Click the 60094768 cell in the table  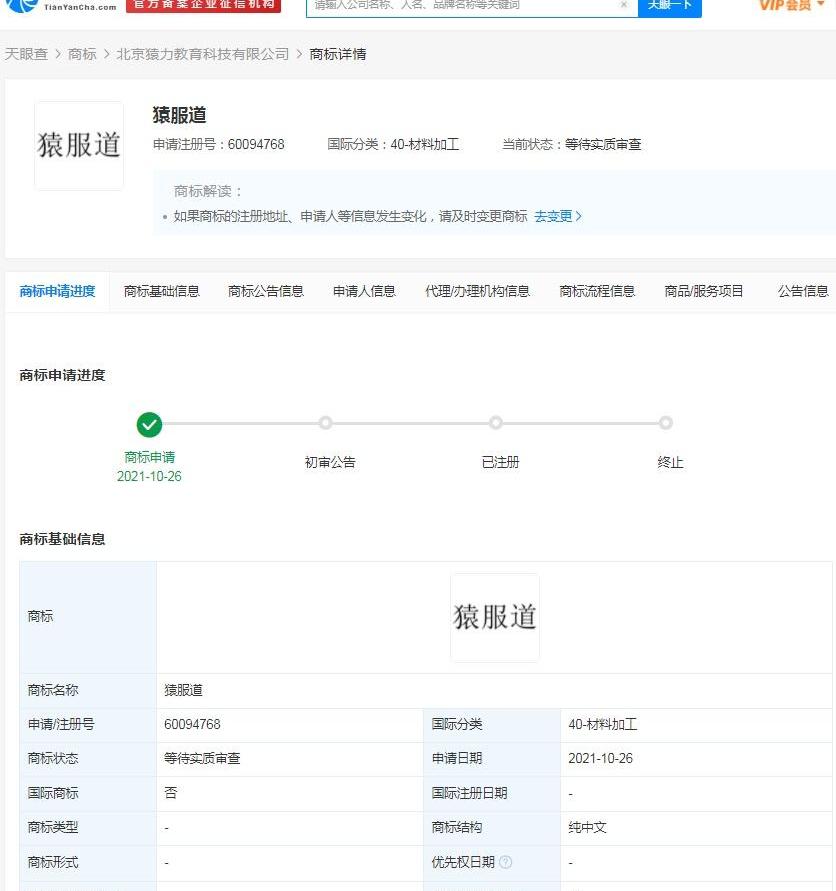[x=290, y=725]
